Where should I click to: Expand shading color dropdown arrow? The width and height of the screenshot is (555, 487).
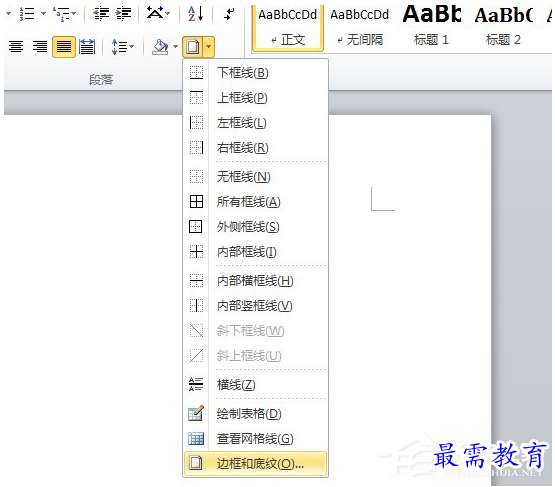175,46
